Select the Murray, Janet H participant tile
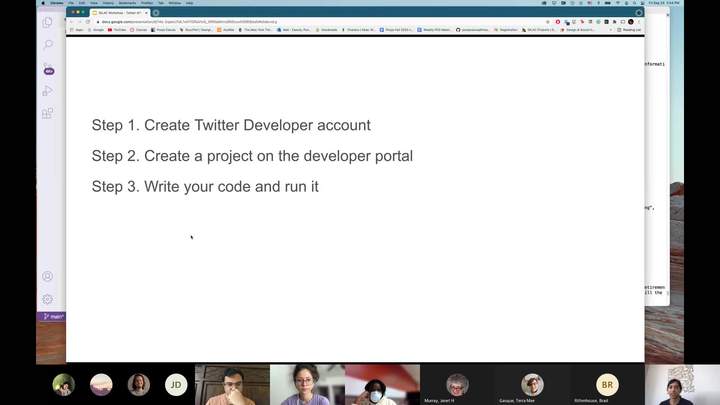This screenshot has width=720, height=405. pyautogui.click(x=457, y=385)
